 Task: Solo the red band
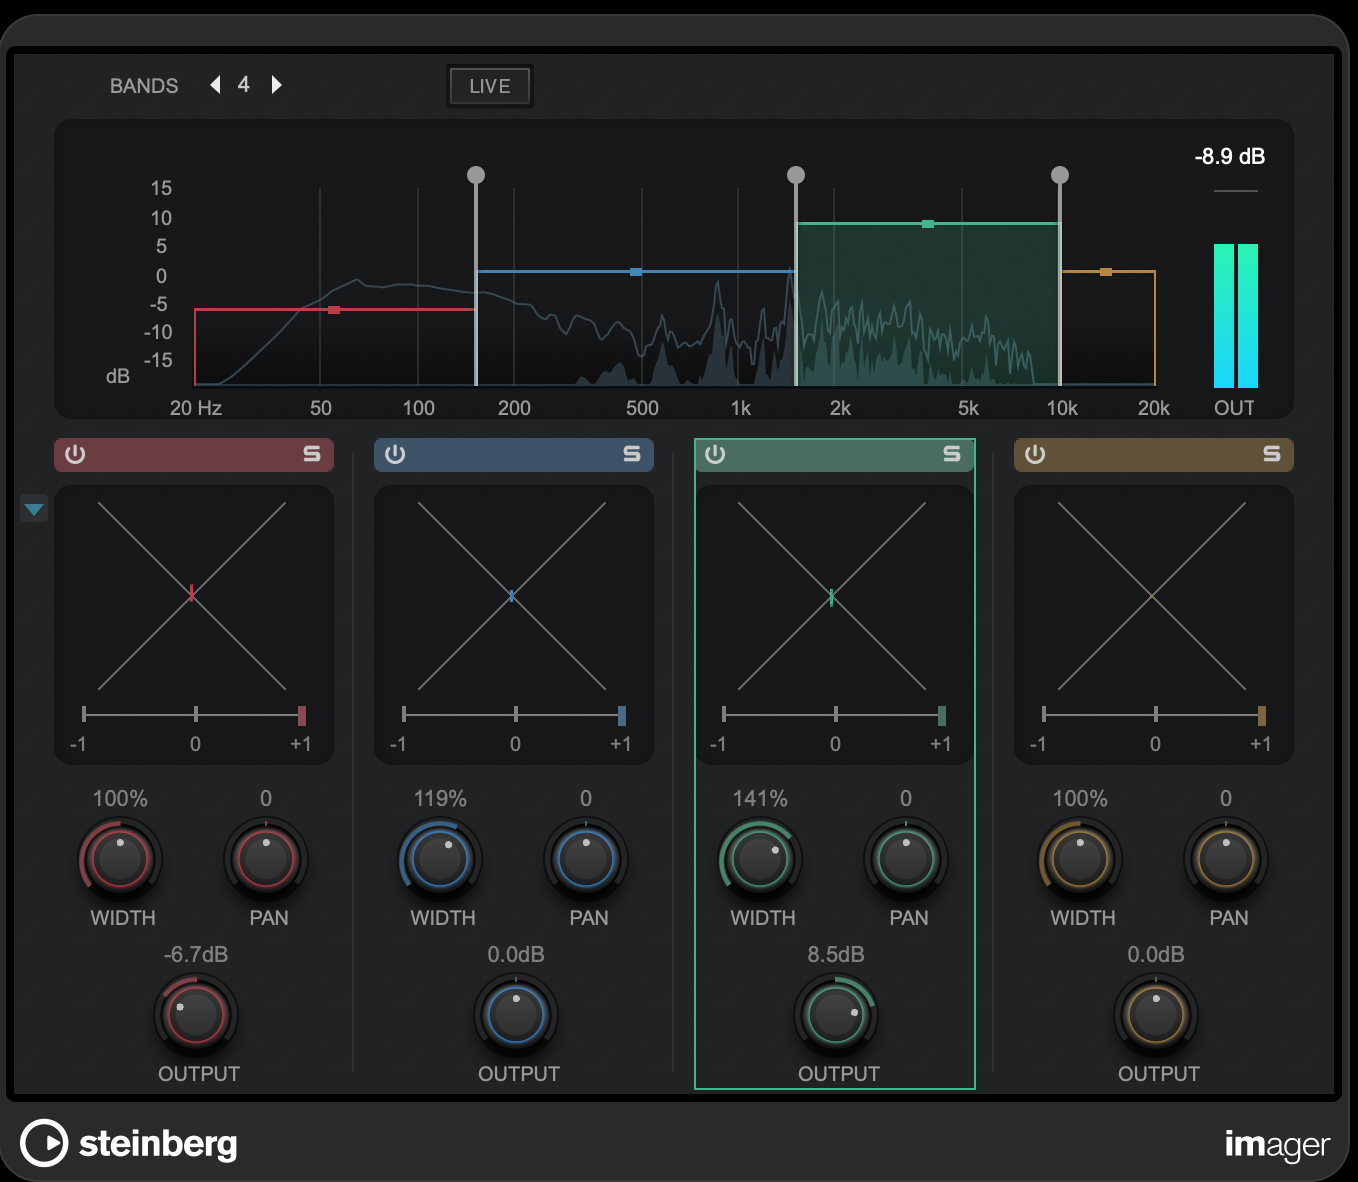(x=312, y=454)
